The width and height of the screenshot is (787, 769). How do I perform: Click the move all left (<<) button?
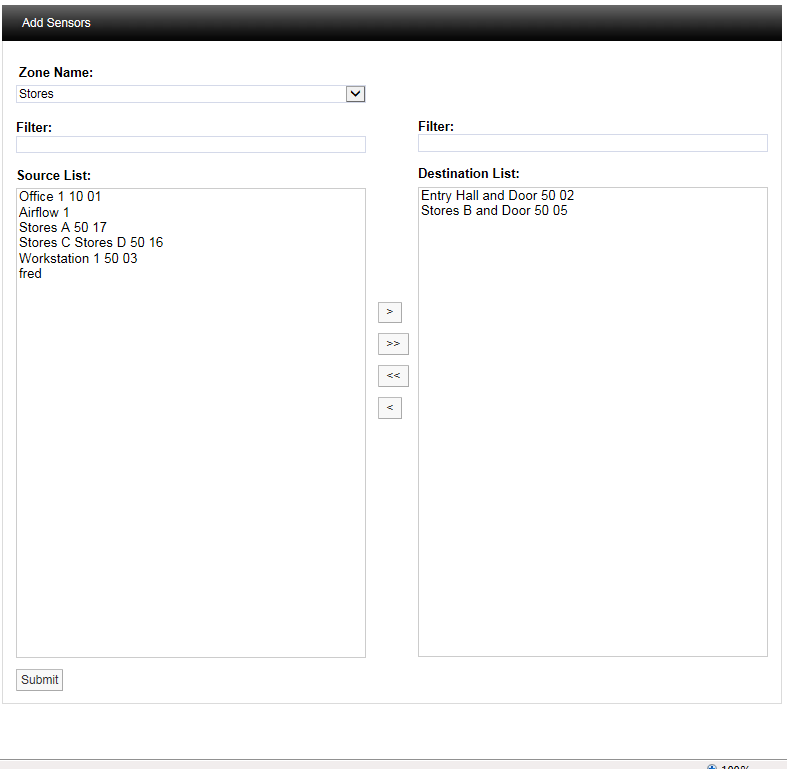(x=393, y=376)
